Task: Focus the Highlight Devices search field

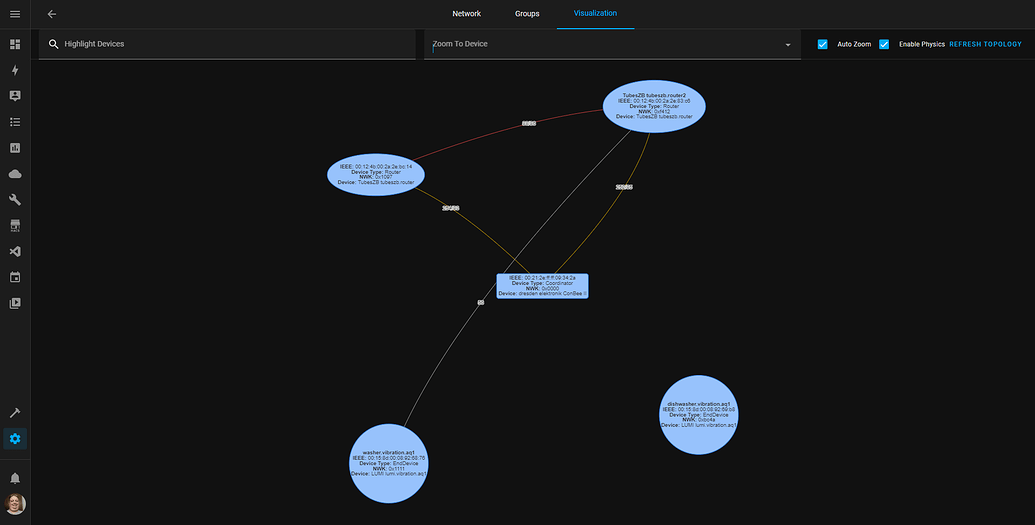Action: [227, 44]
